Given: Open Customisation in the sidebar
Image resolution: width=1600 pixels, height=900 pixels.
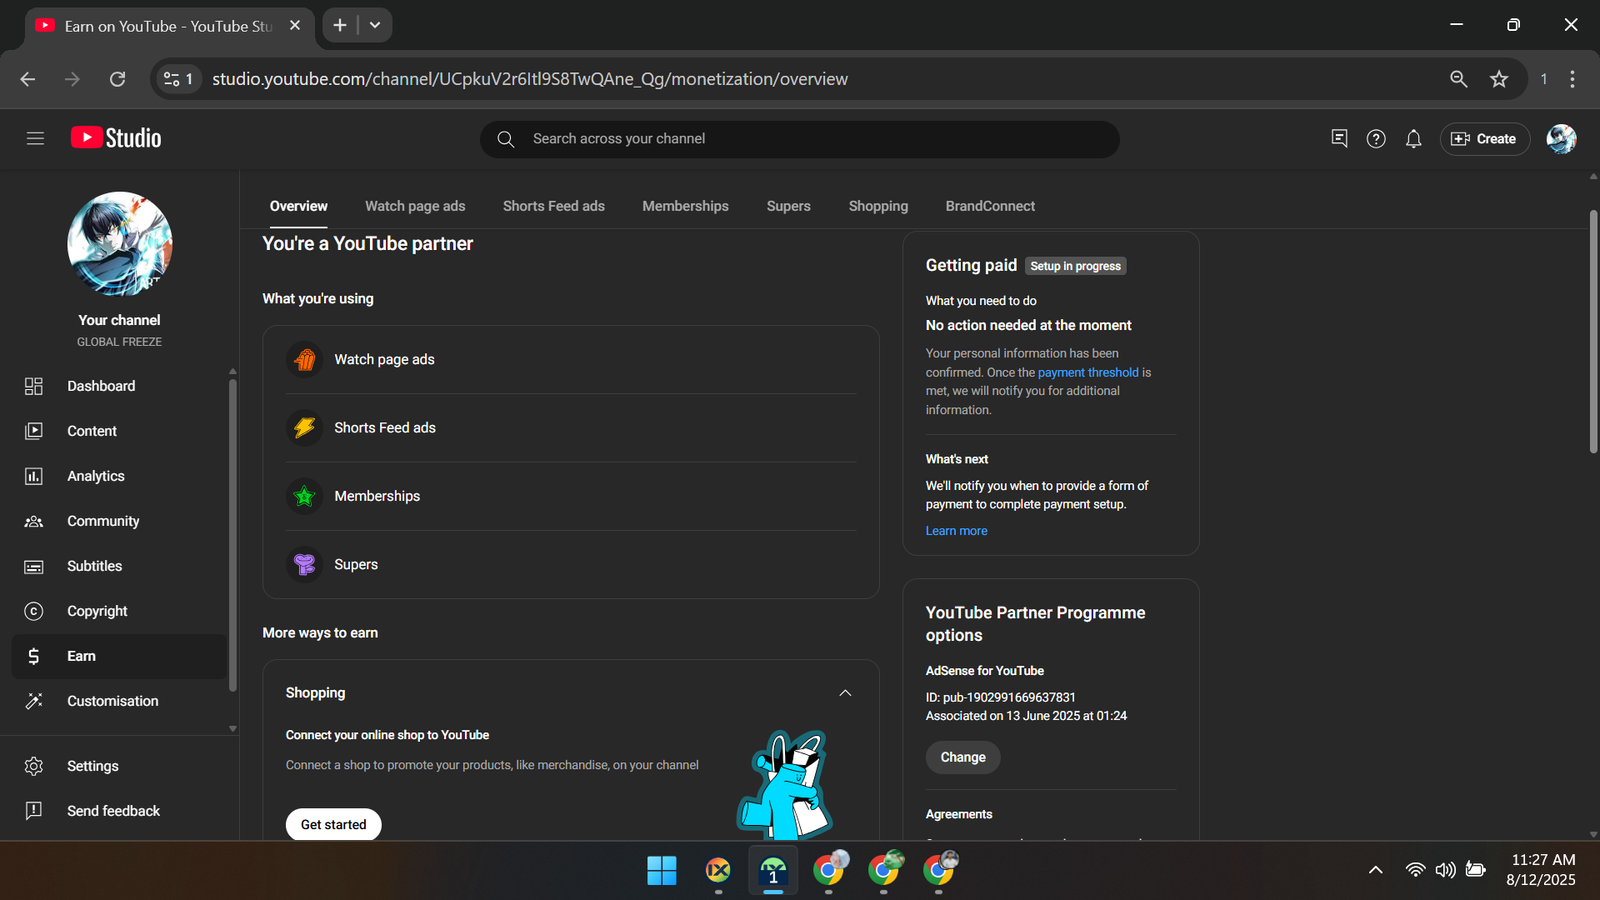Looking at the screenshot, I should [x=120, y=701].
